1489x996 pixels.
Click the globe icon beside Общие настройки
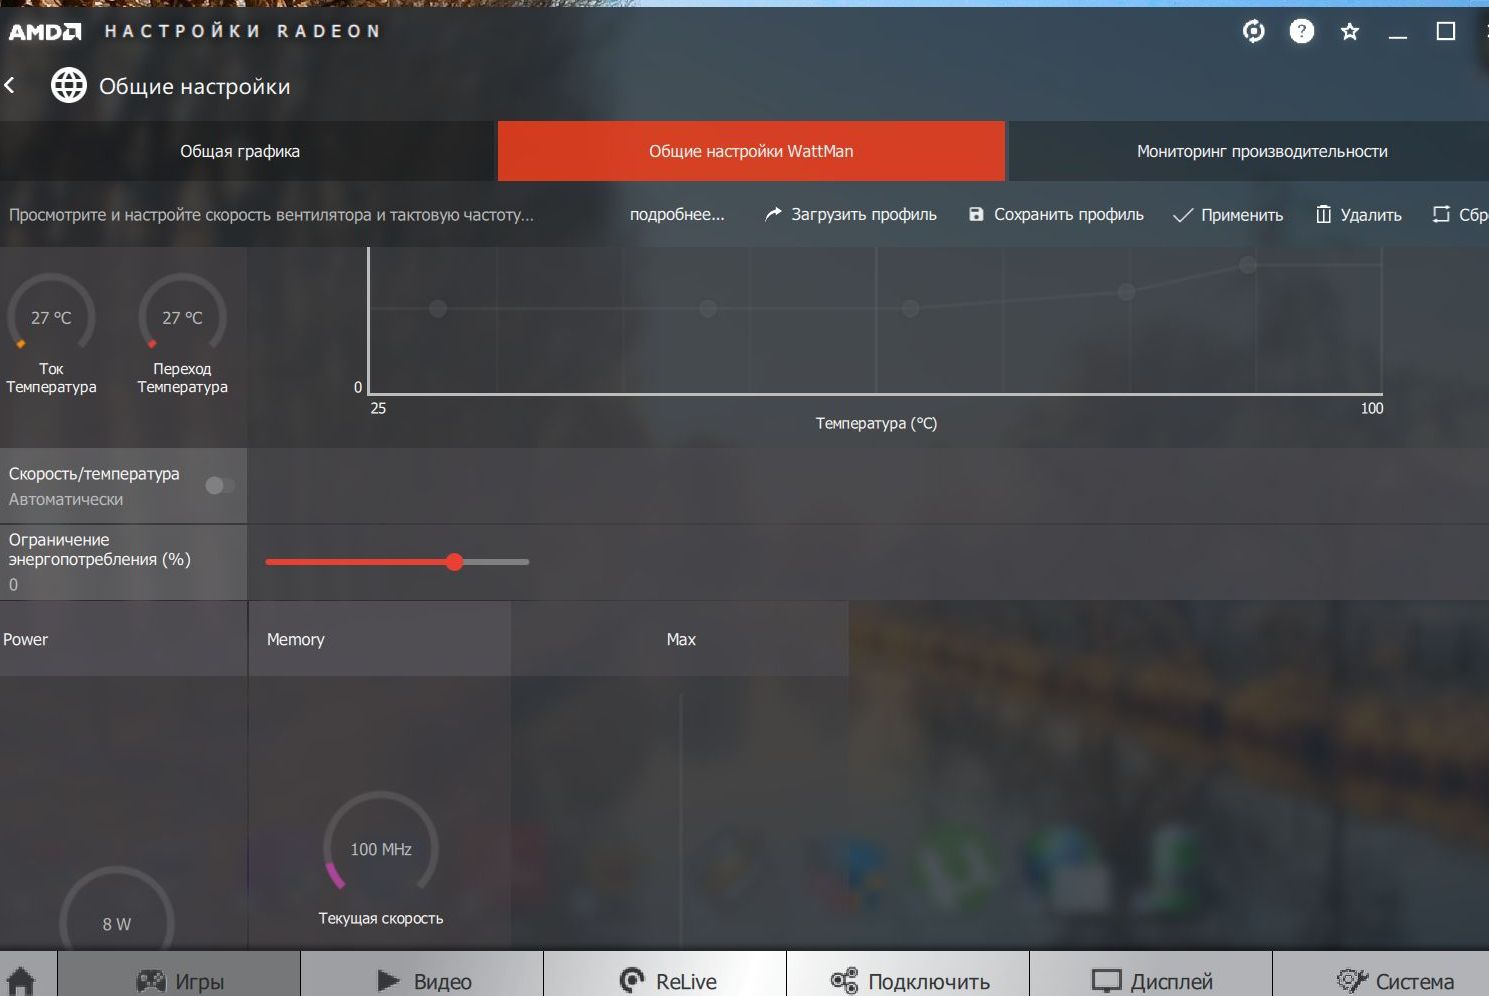tap(69, 86)
